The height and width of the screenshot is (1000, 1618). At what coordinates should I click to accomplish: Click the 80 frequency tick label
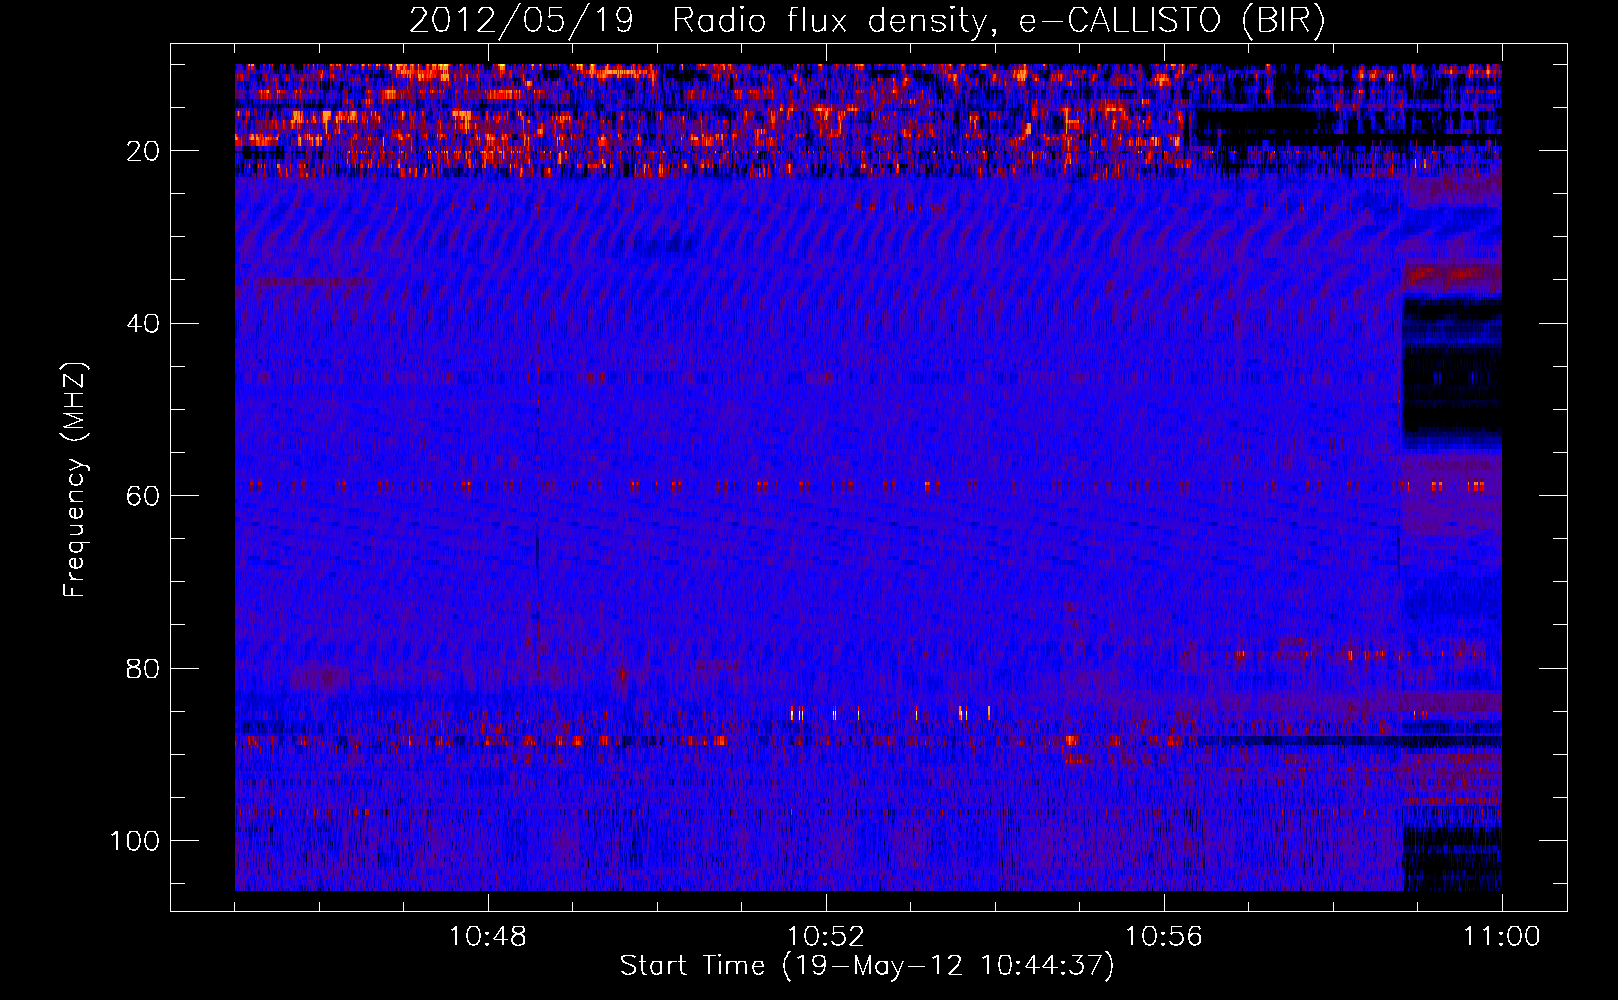[144, 668]
